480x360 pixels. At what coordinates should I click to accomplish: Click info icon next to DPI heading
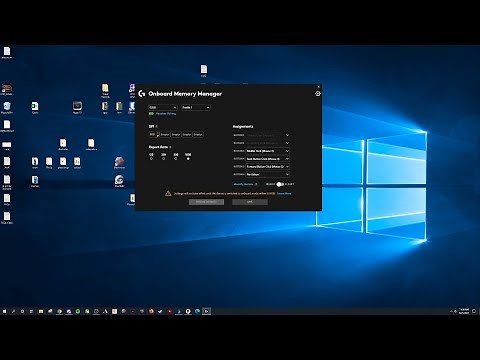point(157,127)
